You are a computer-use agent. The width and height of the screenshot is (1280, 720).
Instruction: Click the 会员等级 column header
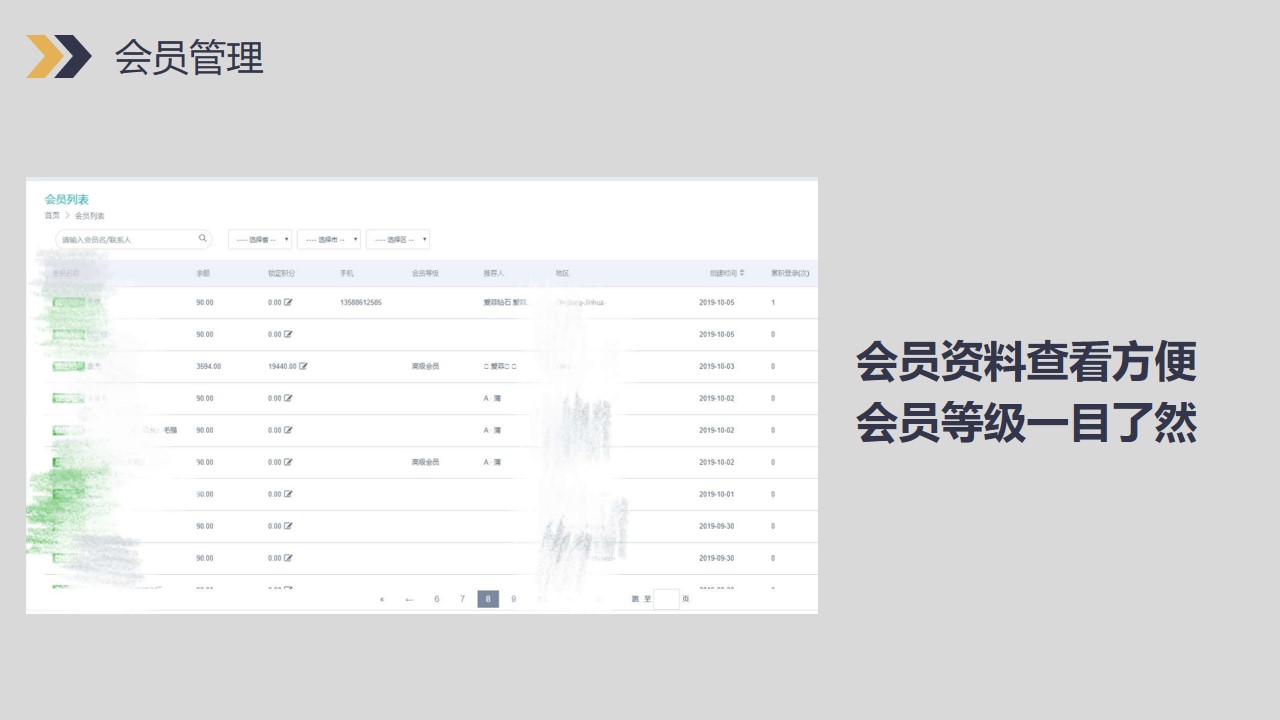(426, 273)
